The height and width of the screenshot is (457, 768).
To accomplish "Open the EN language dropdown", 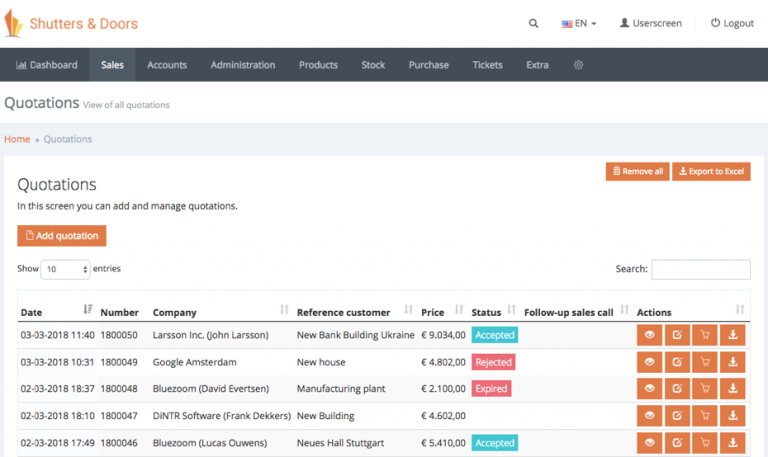I will point(579,23).
